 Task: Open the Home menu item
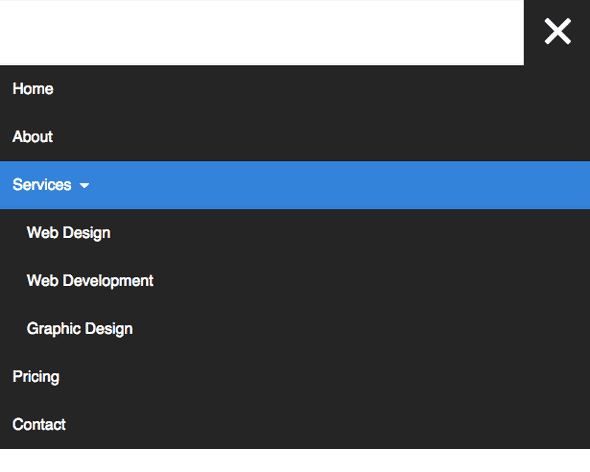pyautogui.click(x=295, y=89)
